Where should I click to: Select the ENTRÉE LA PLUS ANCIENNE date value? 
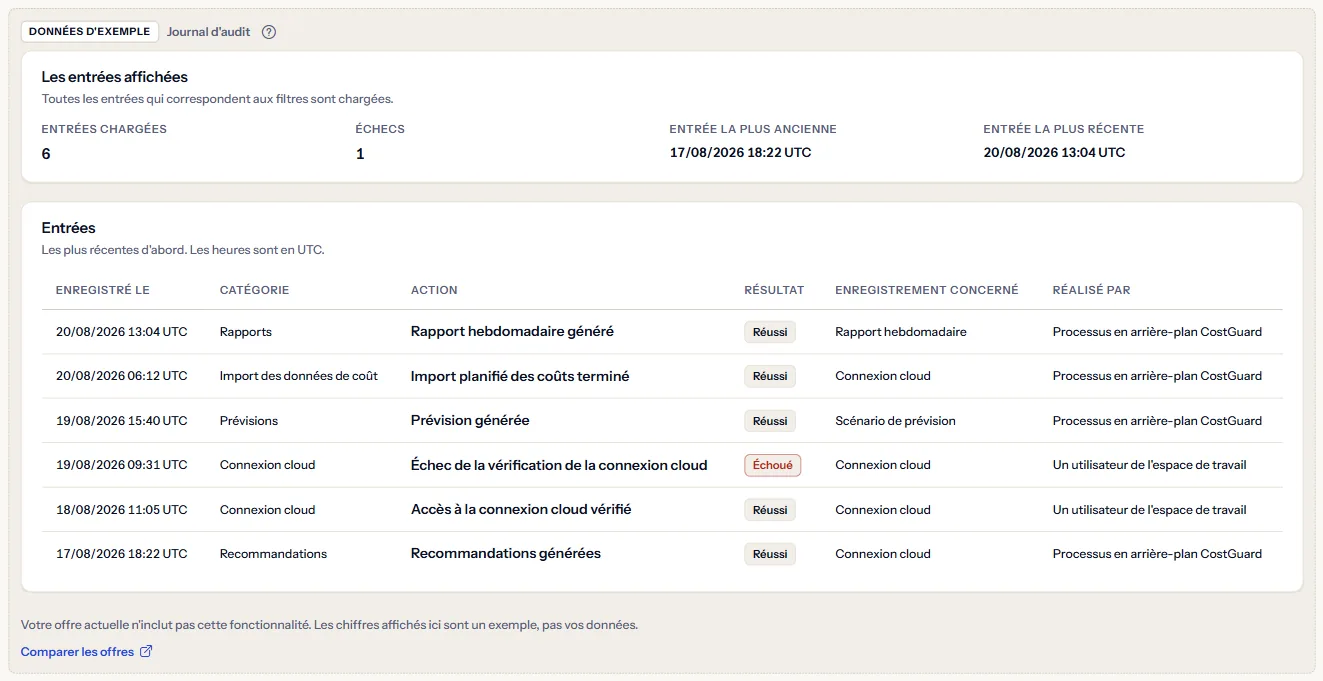741,153
